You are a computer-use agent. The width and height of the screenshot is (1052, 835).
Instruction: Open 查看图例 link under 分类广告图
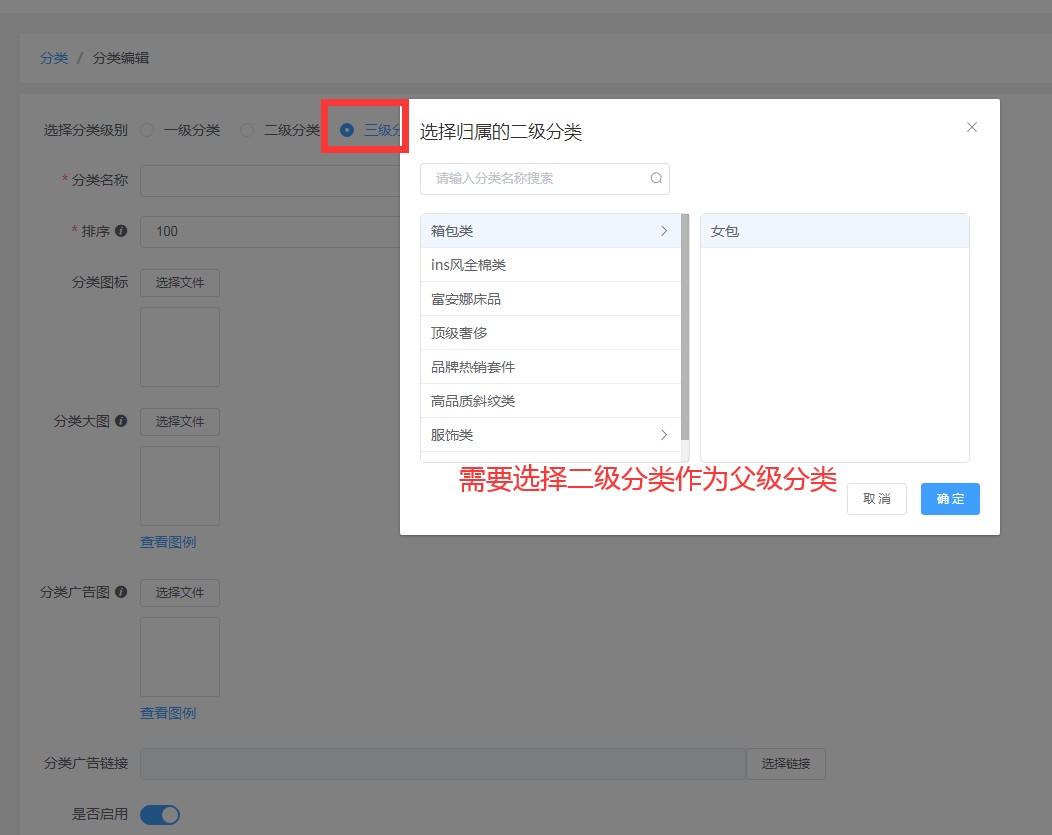coord(168,713)
